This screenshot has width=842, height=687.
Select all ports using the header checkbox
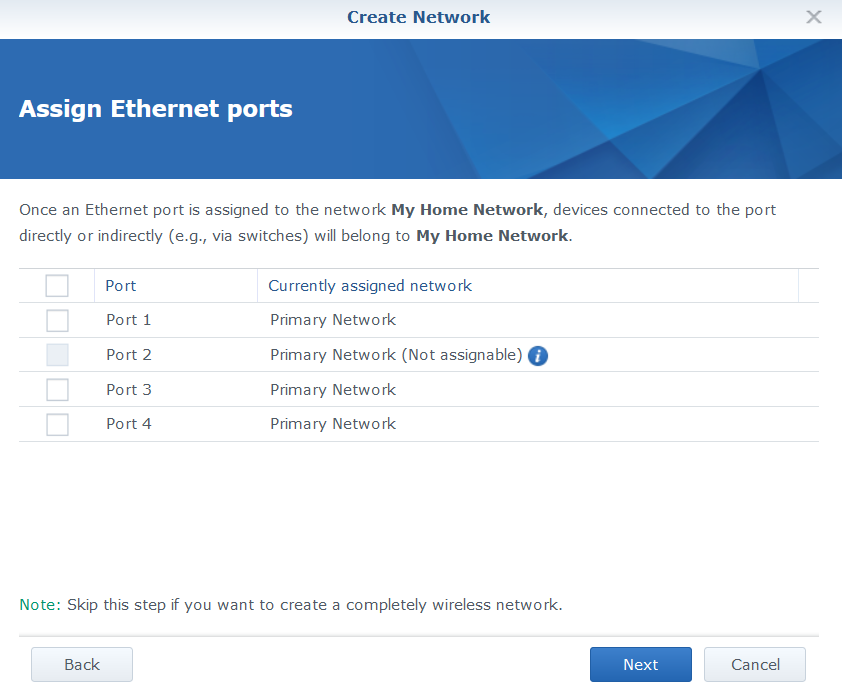pos(57,285)
